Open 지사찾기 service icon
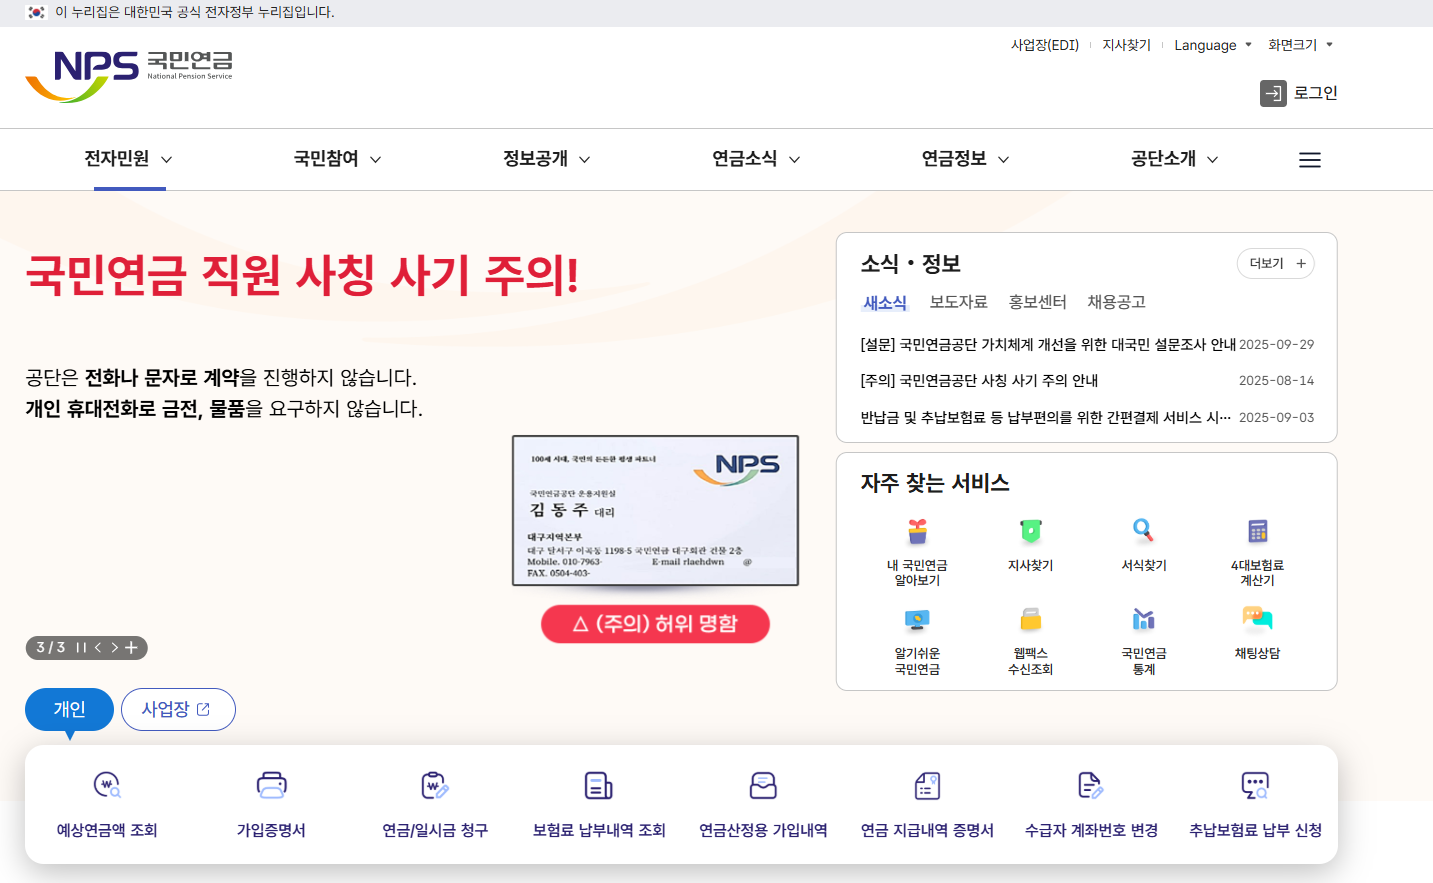1433x883 pixels. coord(1030,530)
